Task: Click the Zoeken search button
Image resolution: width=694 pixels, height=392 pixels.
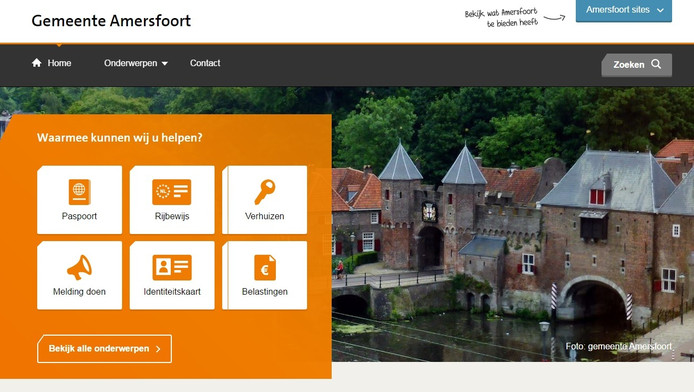Action: click(x=636, y=65)
